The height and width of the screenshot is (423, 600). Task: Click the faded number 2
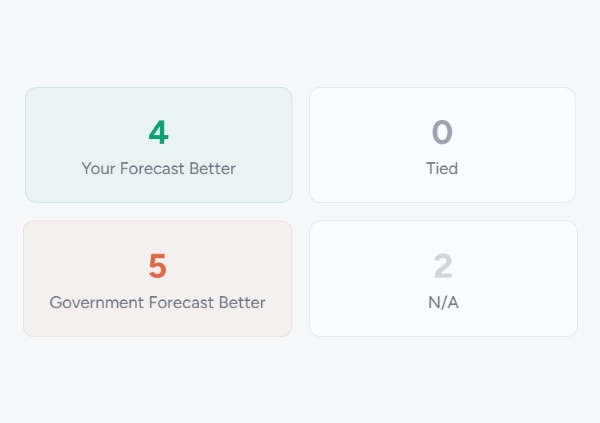[x=443, y=266]
